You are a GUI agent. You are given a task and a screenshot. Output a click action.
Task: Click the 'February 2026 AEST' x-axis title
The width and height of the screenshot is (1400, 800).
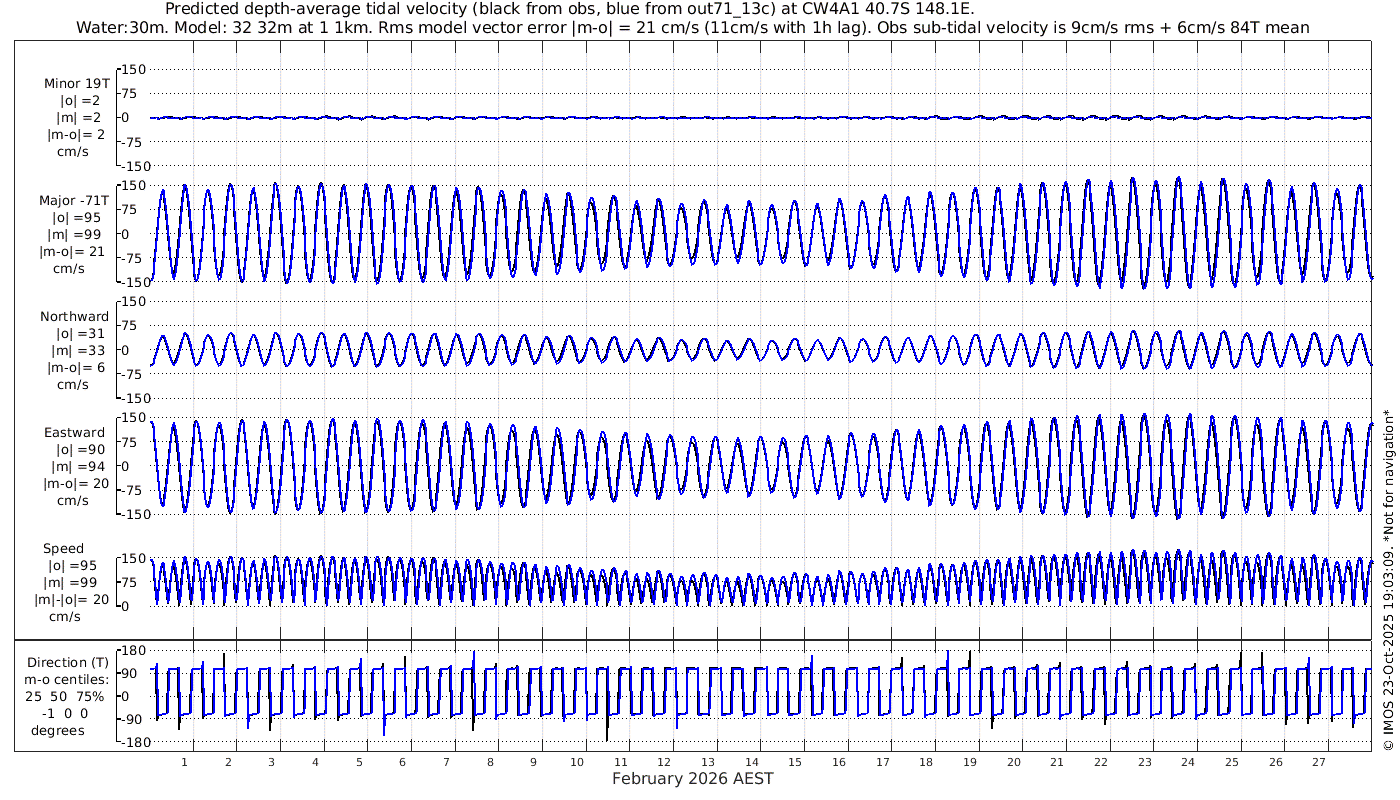click(692, 779)
